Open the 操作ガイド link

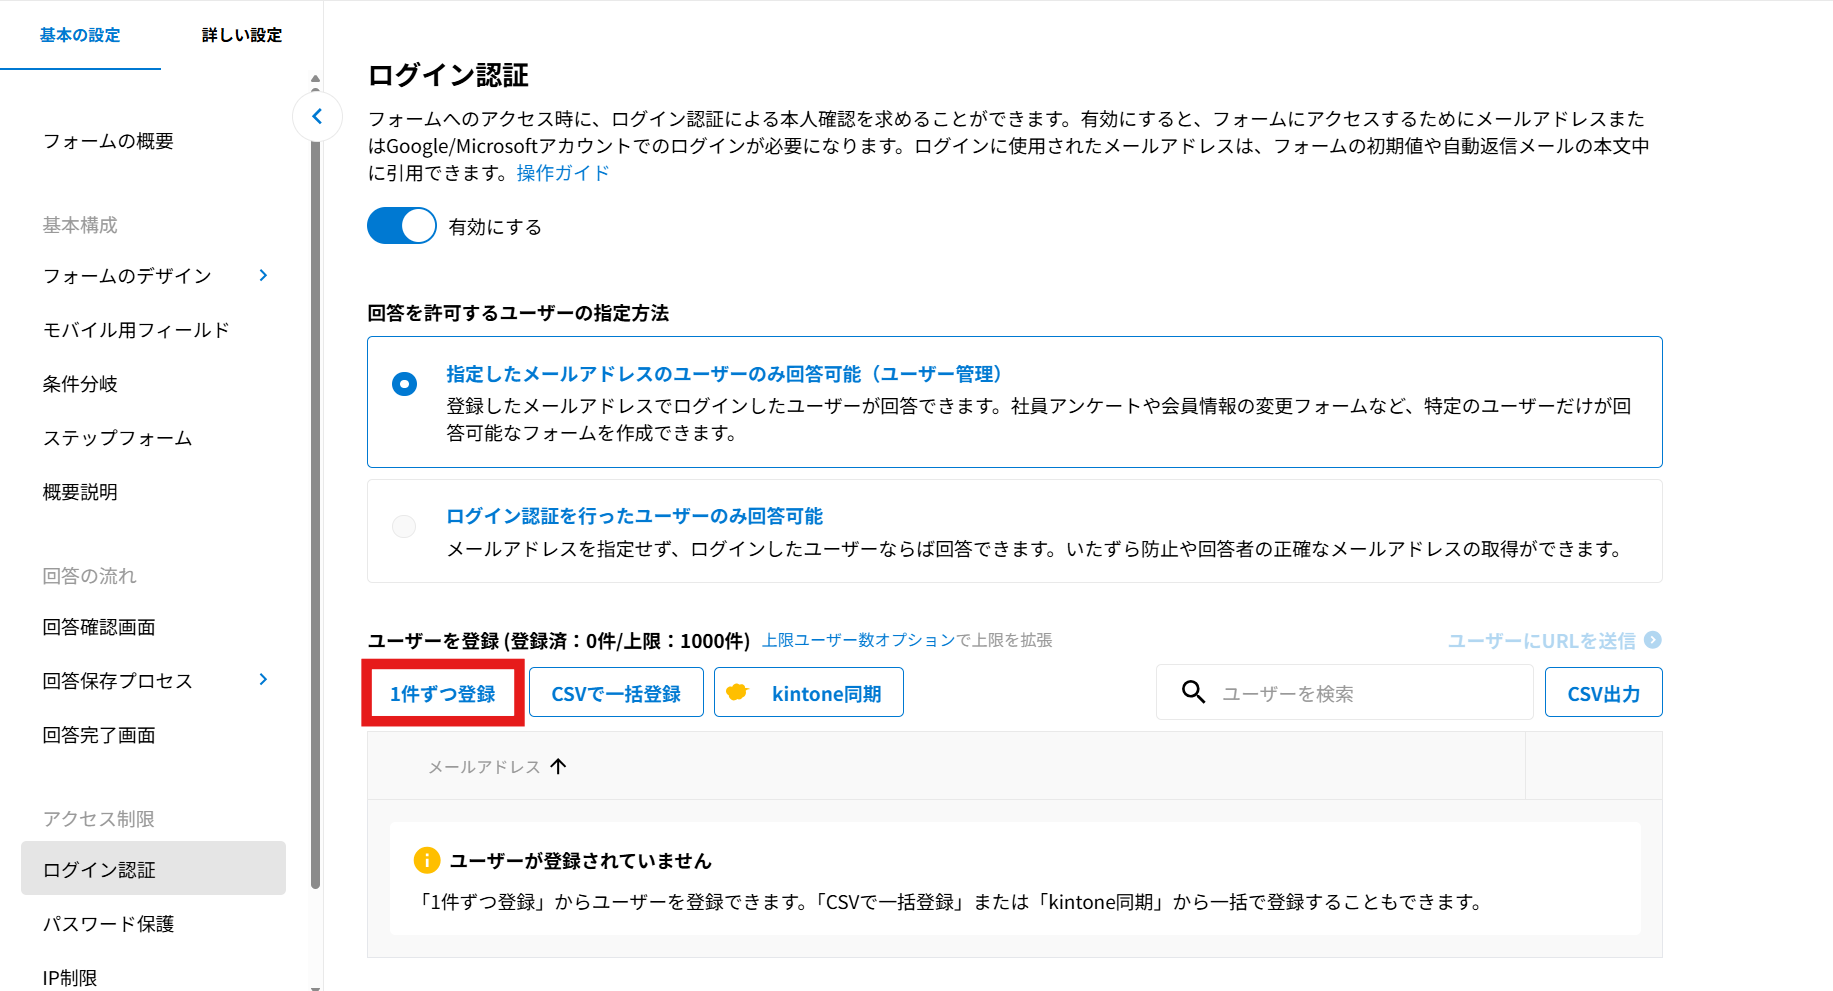point(562,173)
